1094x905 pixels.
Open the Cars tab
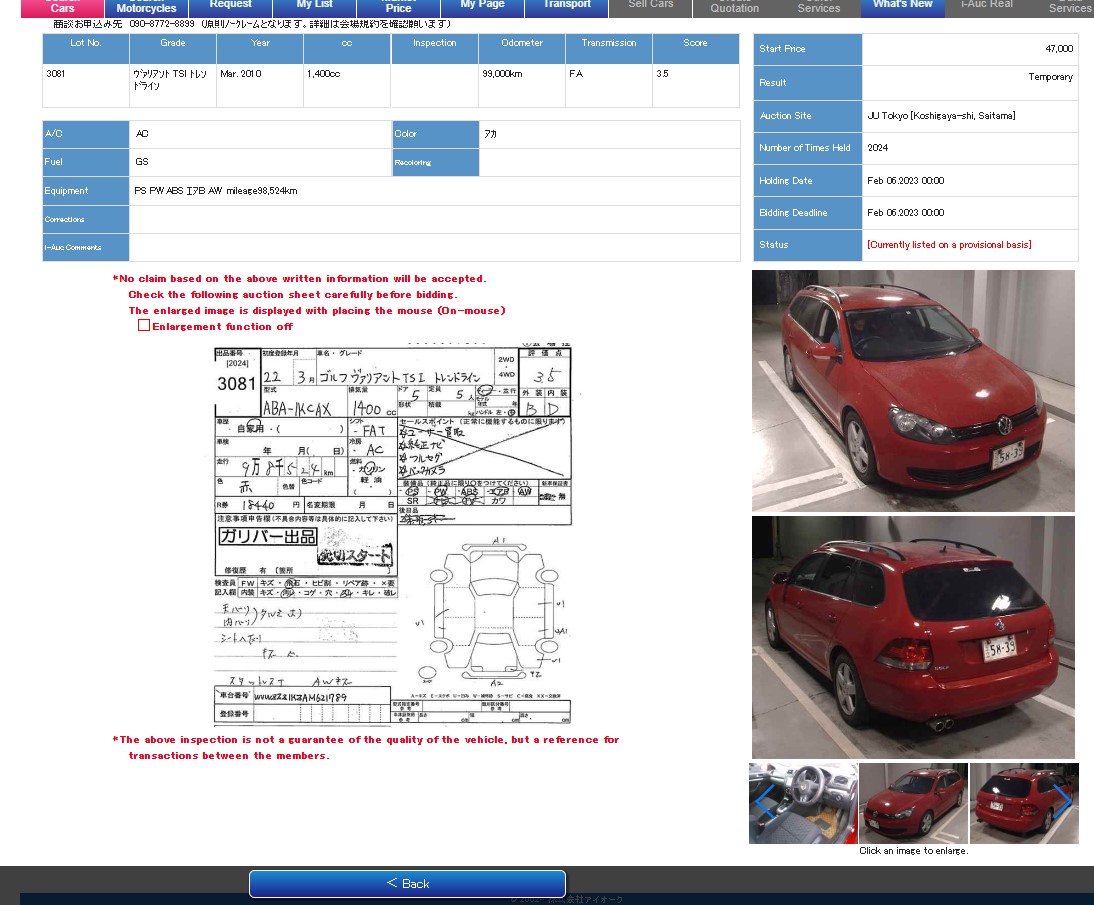tap(62, 6)
